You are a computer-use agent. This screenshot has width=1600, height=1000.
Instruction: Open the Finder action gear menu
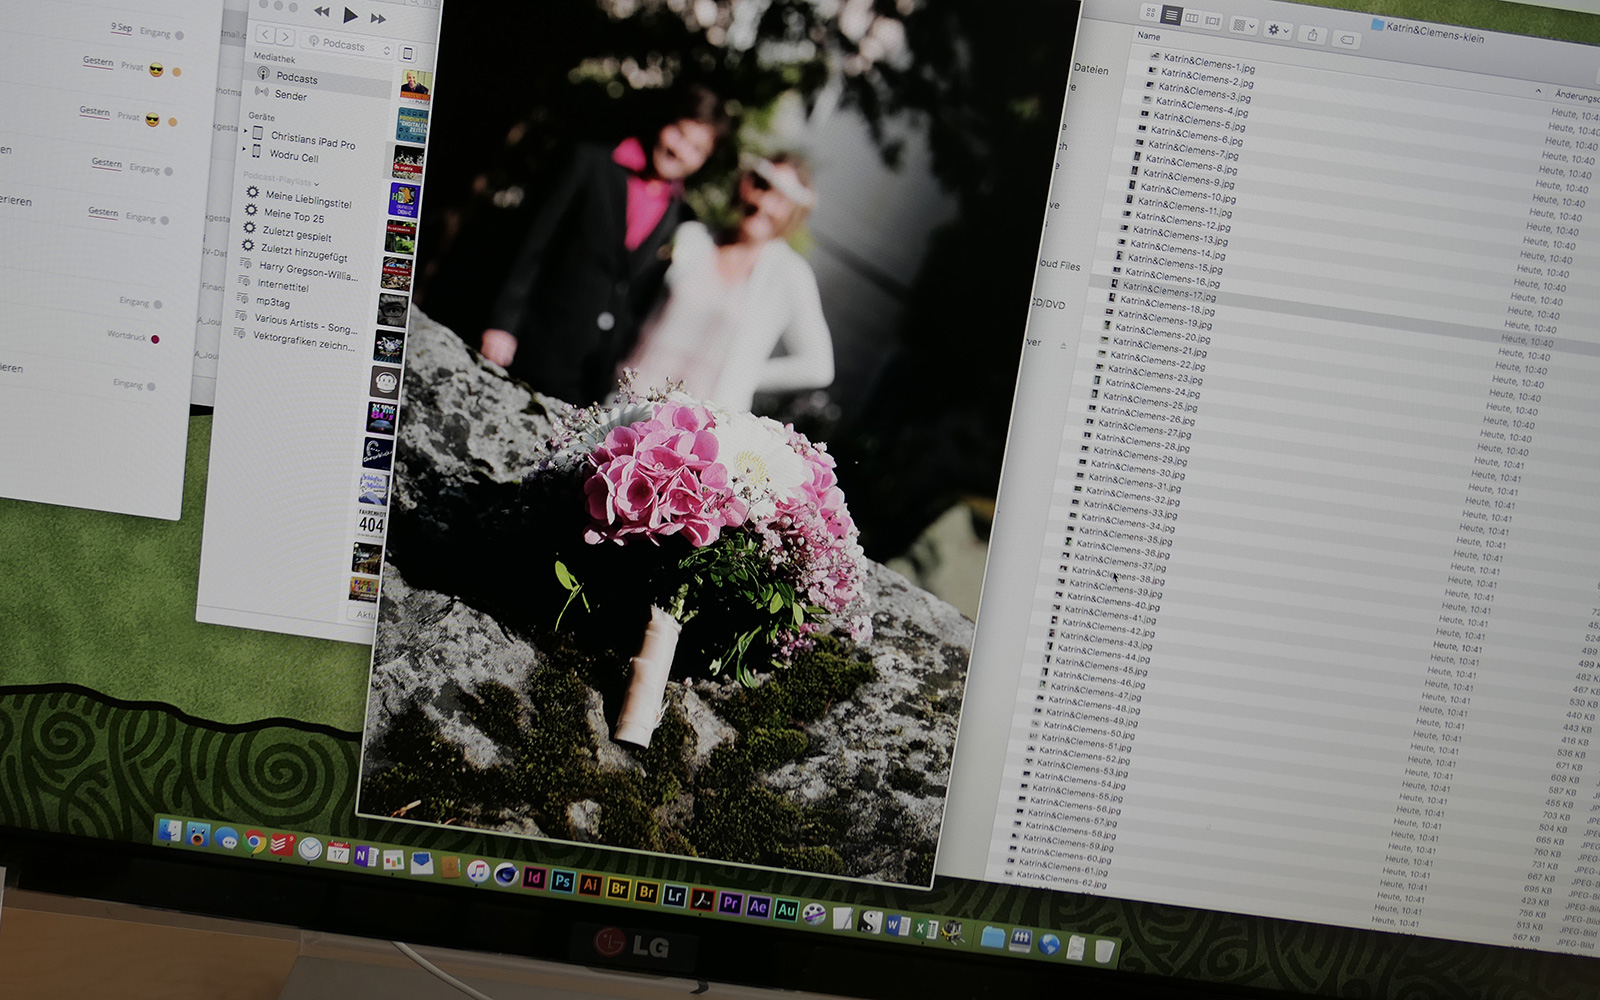(1278, 30)
